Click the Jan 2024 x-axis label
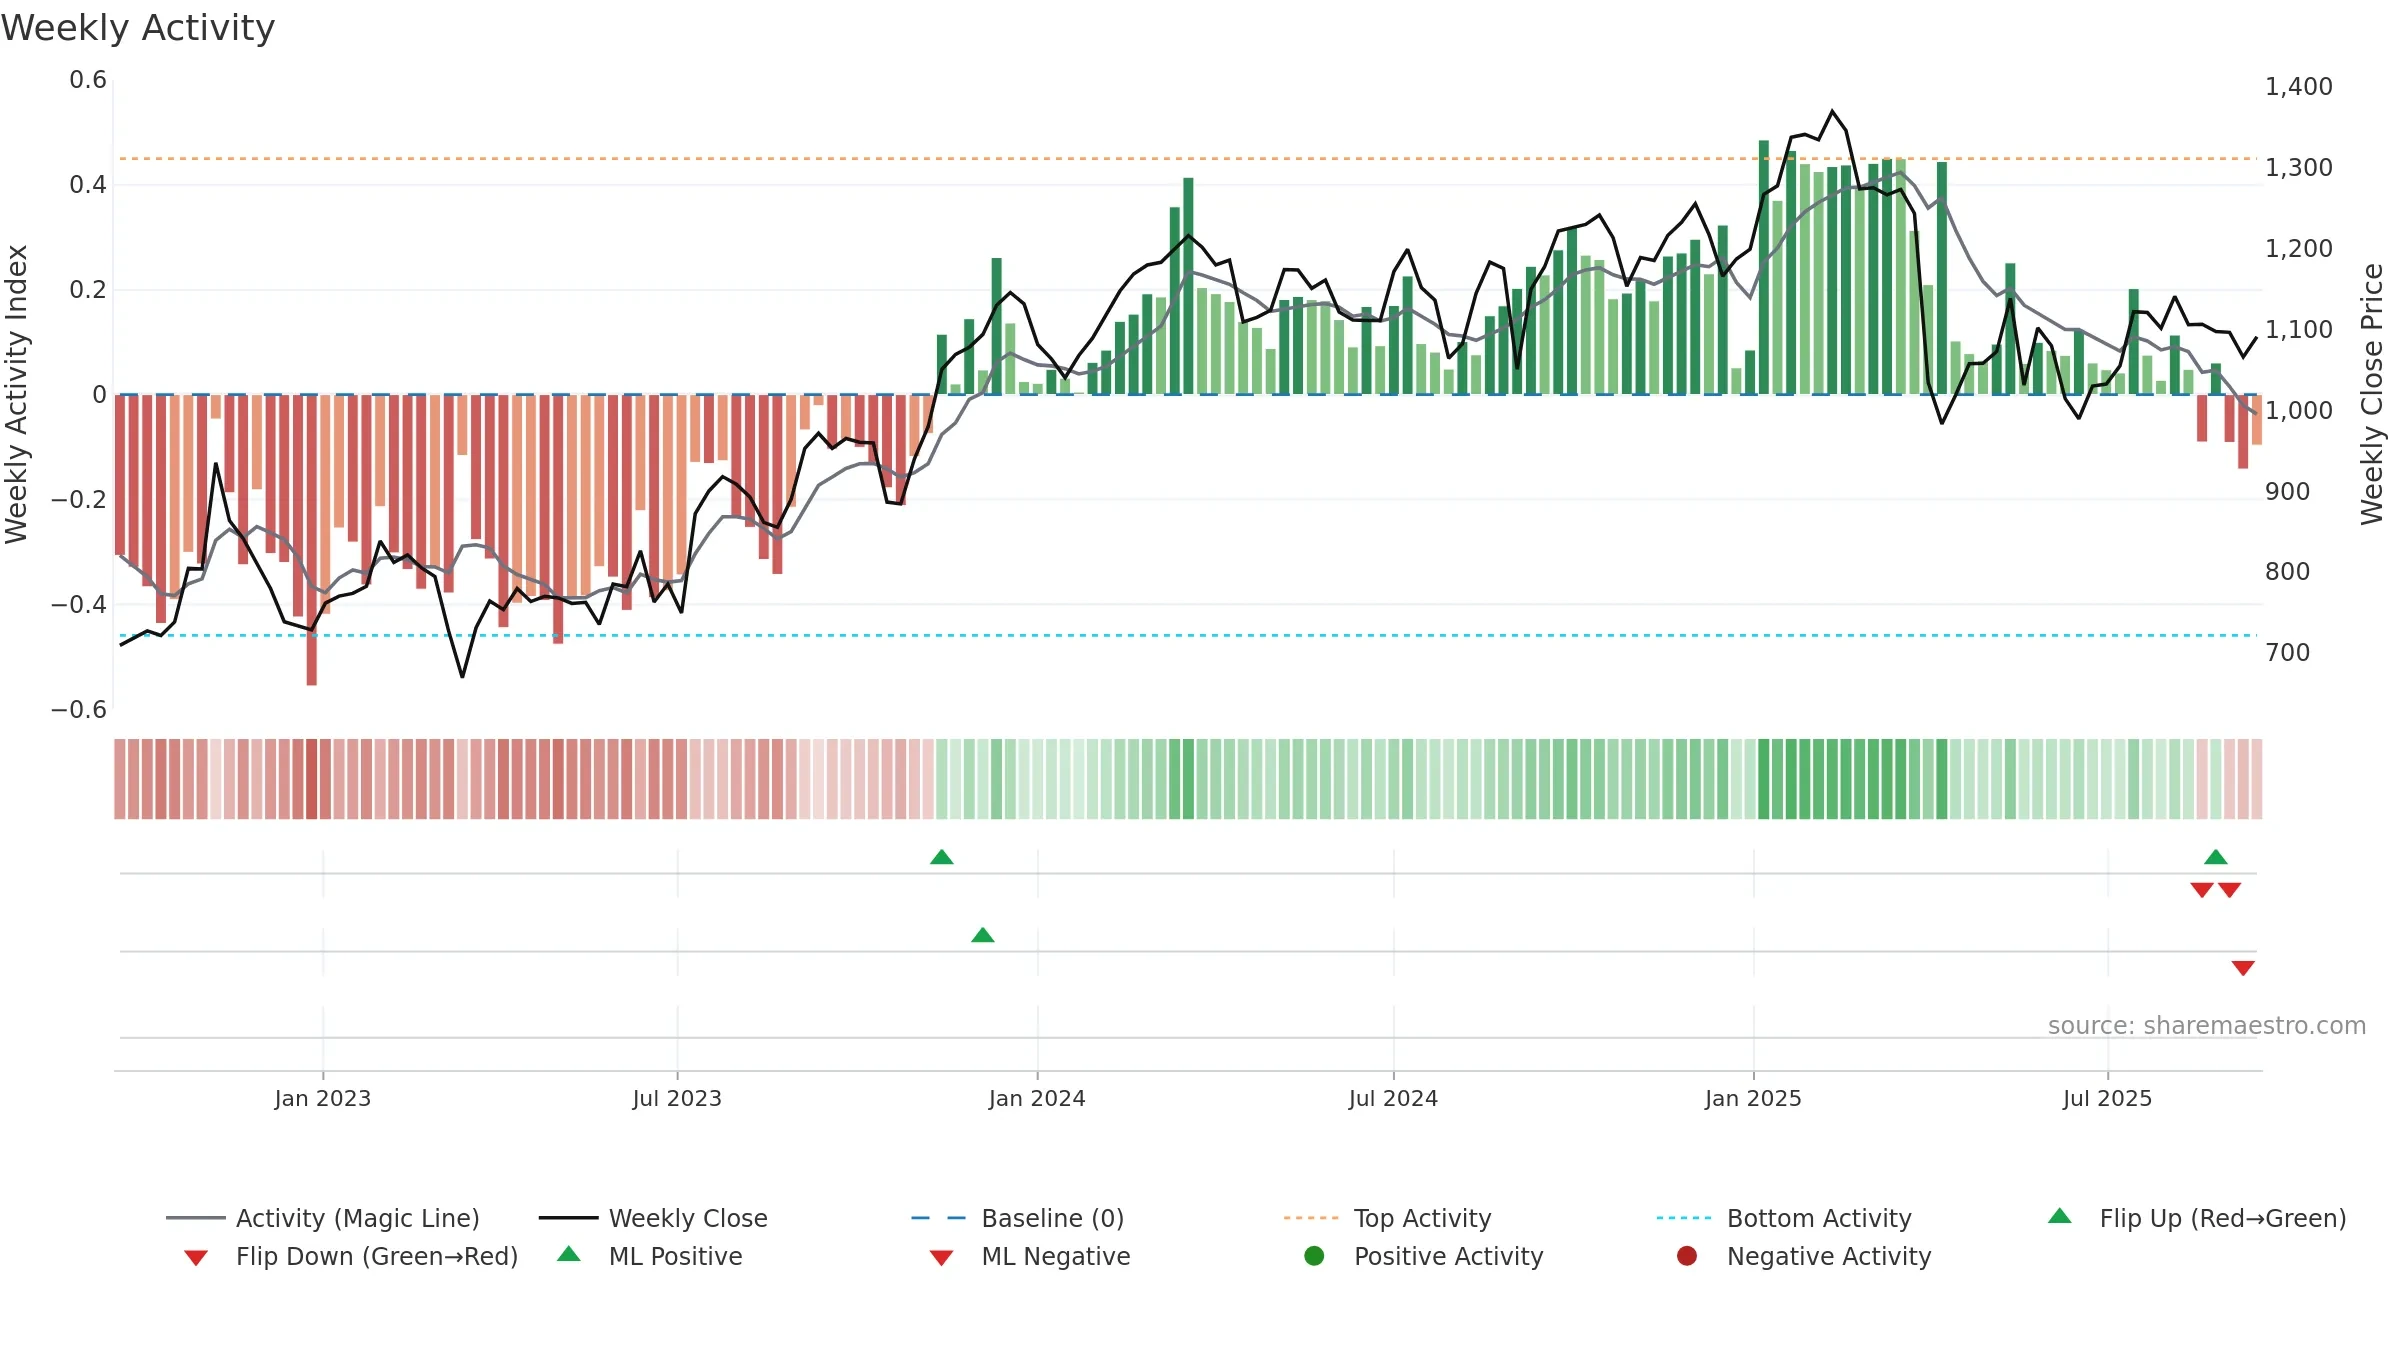2400x1350 pixels. (x=1037, y=1098)
